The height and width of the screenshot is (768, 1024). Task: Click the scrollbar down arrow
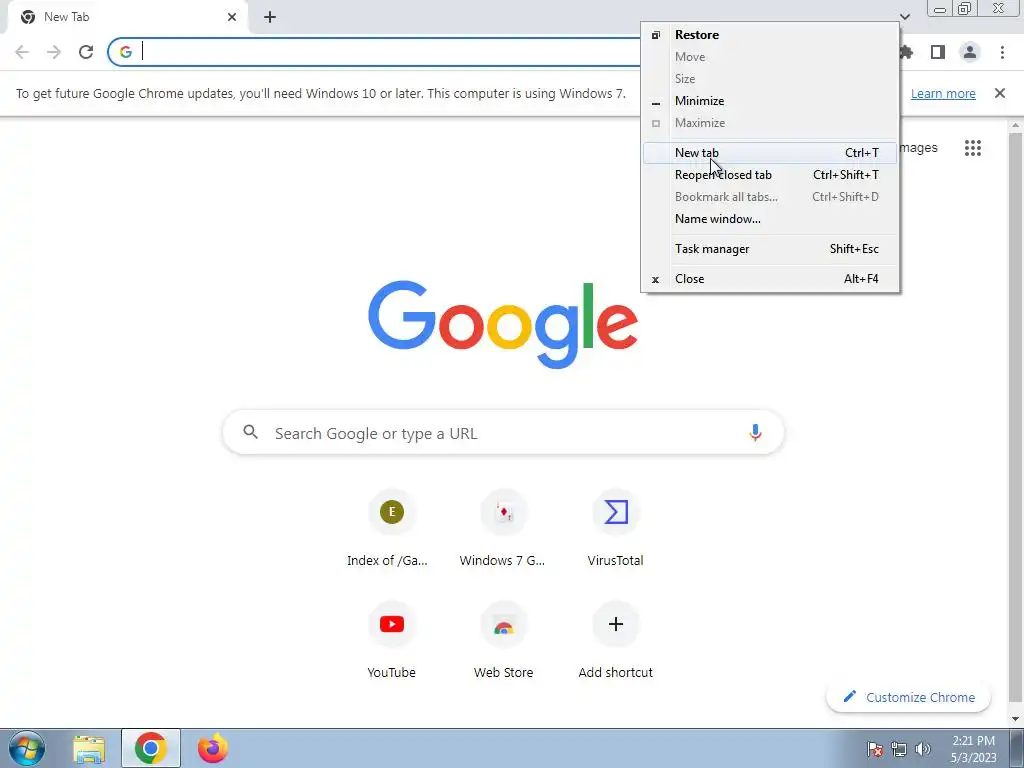point(1016,720)
